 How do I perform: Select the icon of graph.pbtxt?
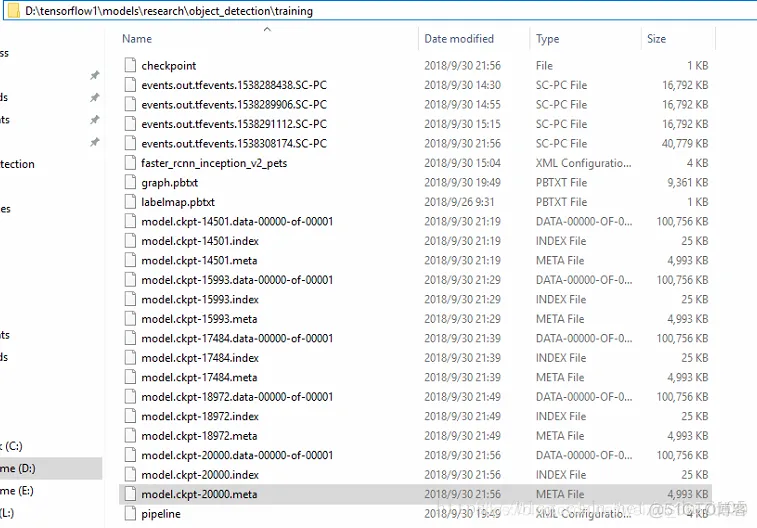pyautogui.click(x=130, y=182)
